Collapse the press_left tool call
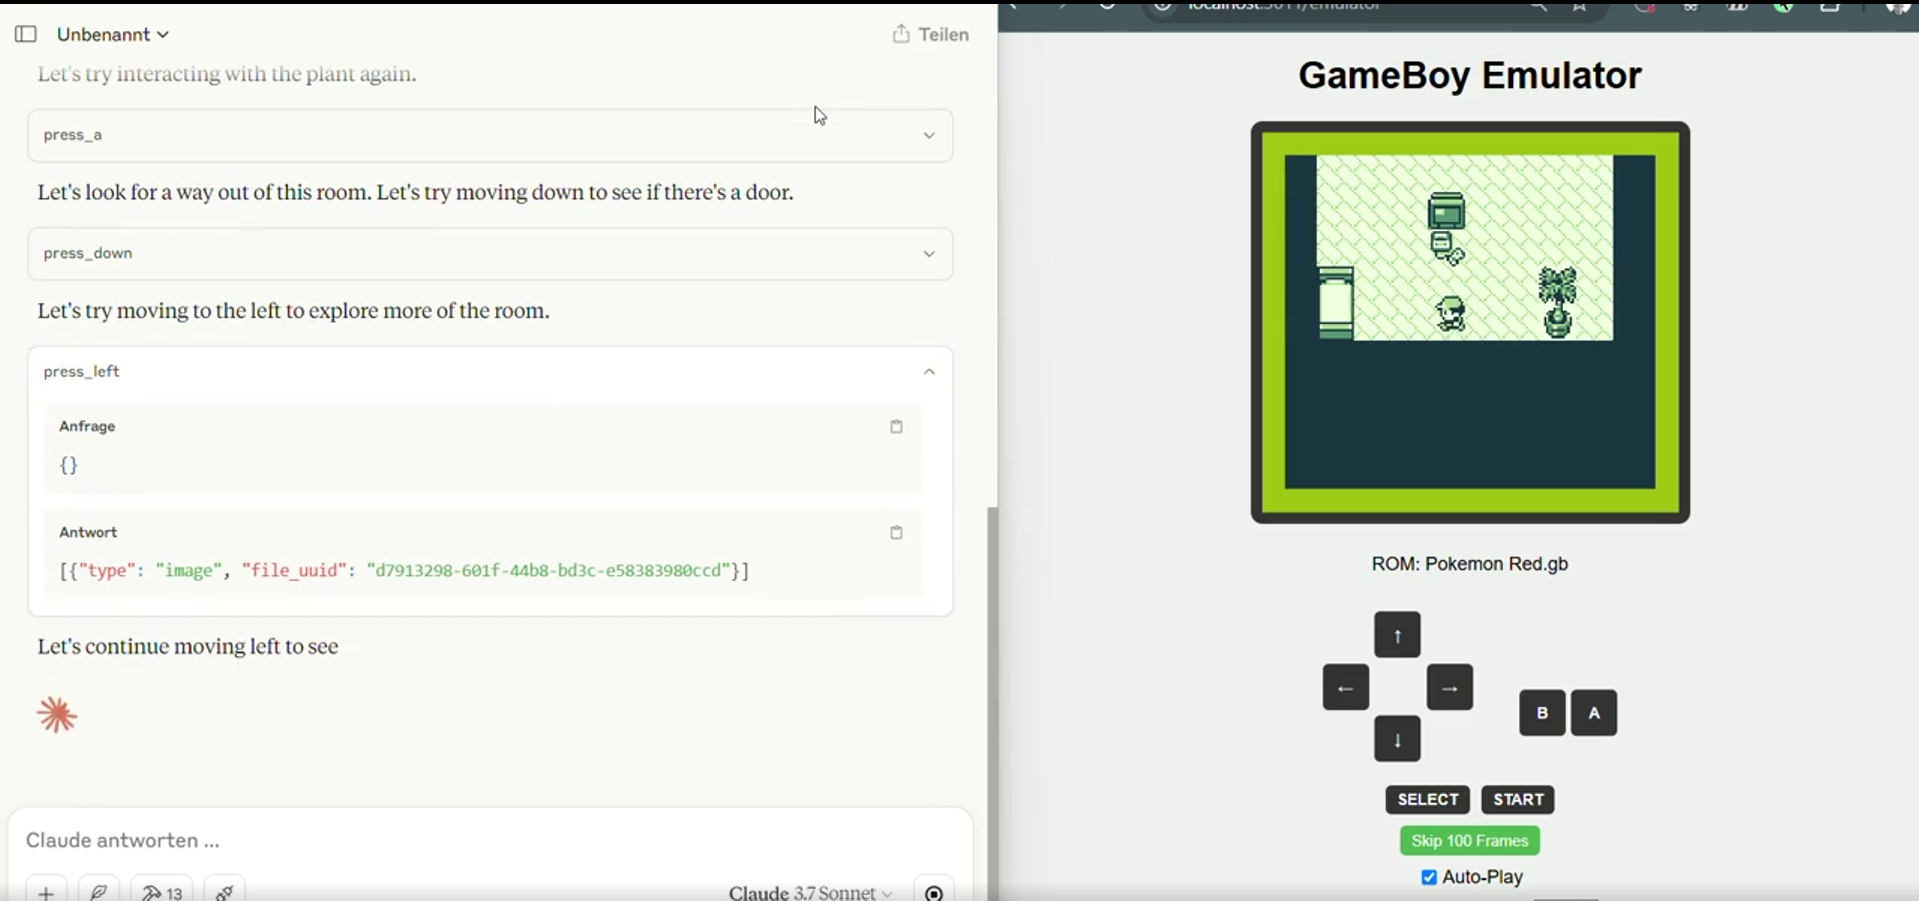The image size is (1919, 901). 929,372
